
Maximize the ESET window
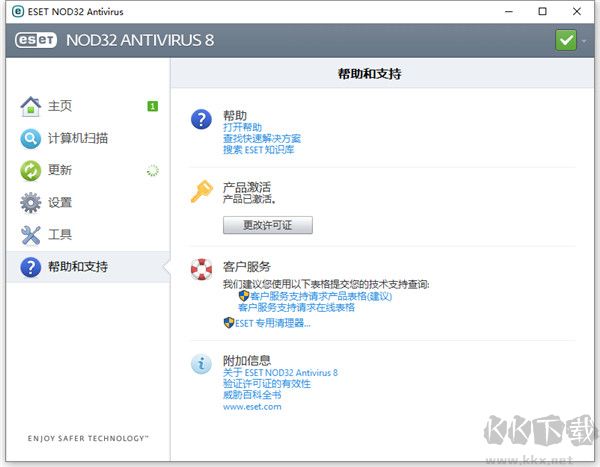[543, 11]
